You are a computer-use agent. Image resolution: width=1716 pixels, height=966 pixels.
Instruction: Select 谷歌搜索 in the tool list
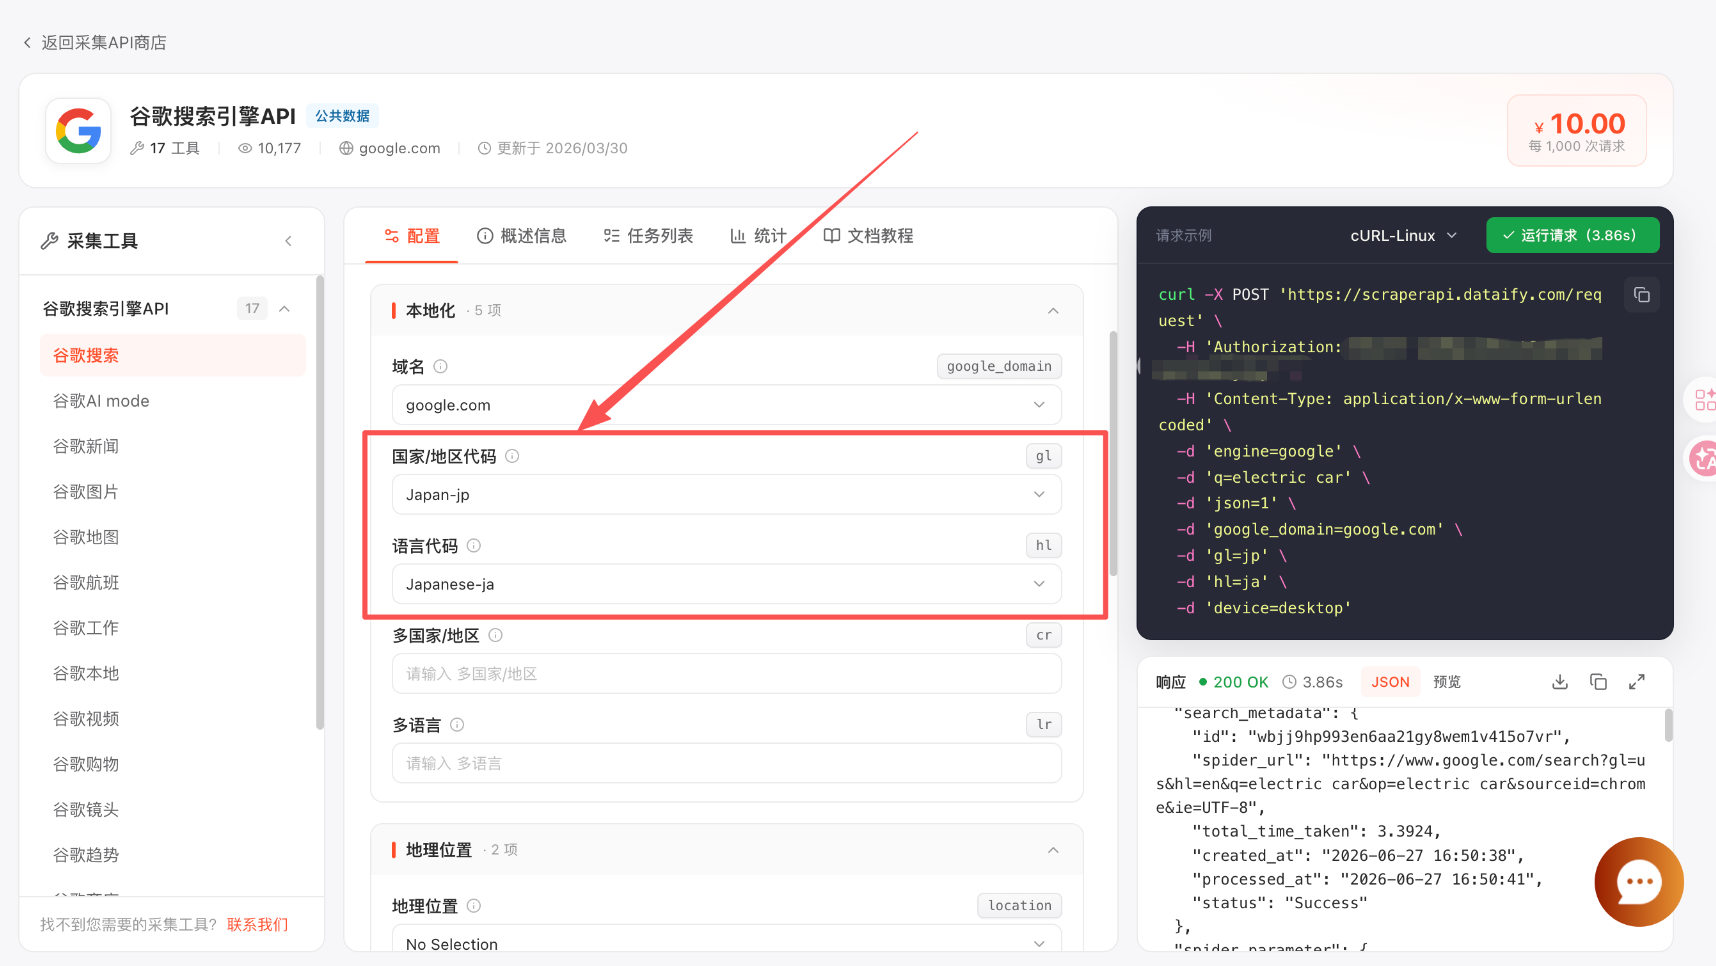pos(172,356)
